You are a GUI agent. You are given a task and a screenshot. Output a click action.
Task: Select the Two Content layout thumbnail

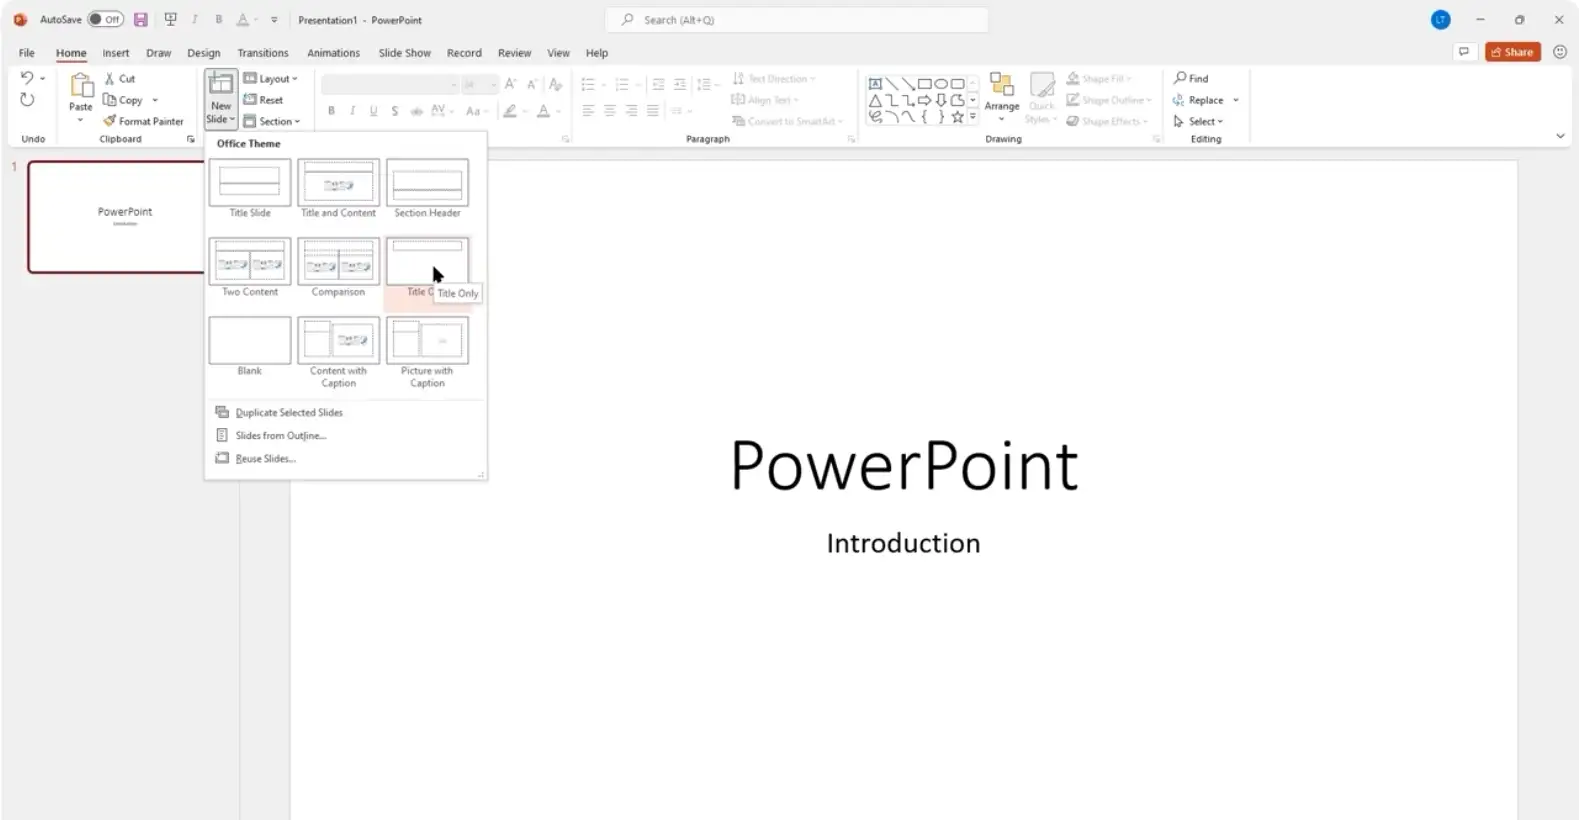[249, 262]
